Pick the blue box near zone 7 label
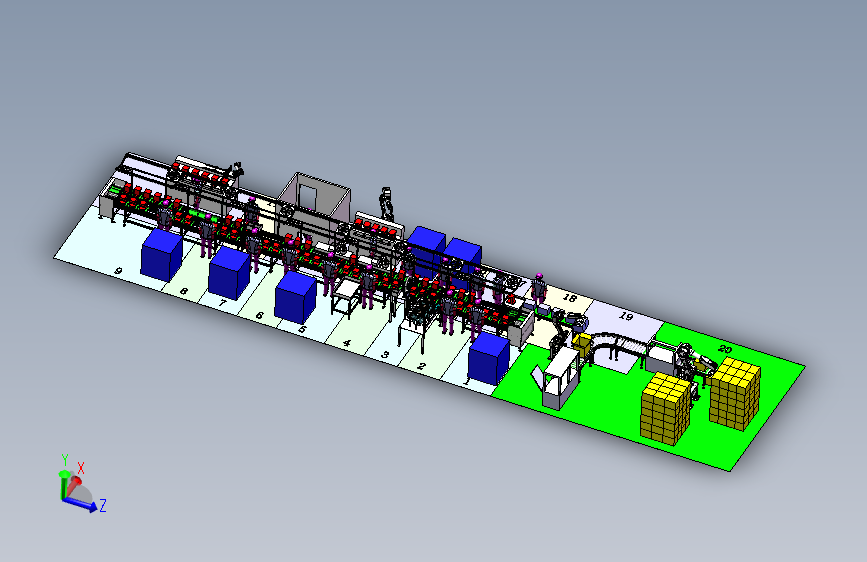Viewport: 867px width, 562px height. click(229, 273)
